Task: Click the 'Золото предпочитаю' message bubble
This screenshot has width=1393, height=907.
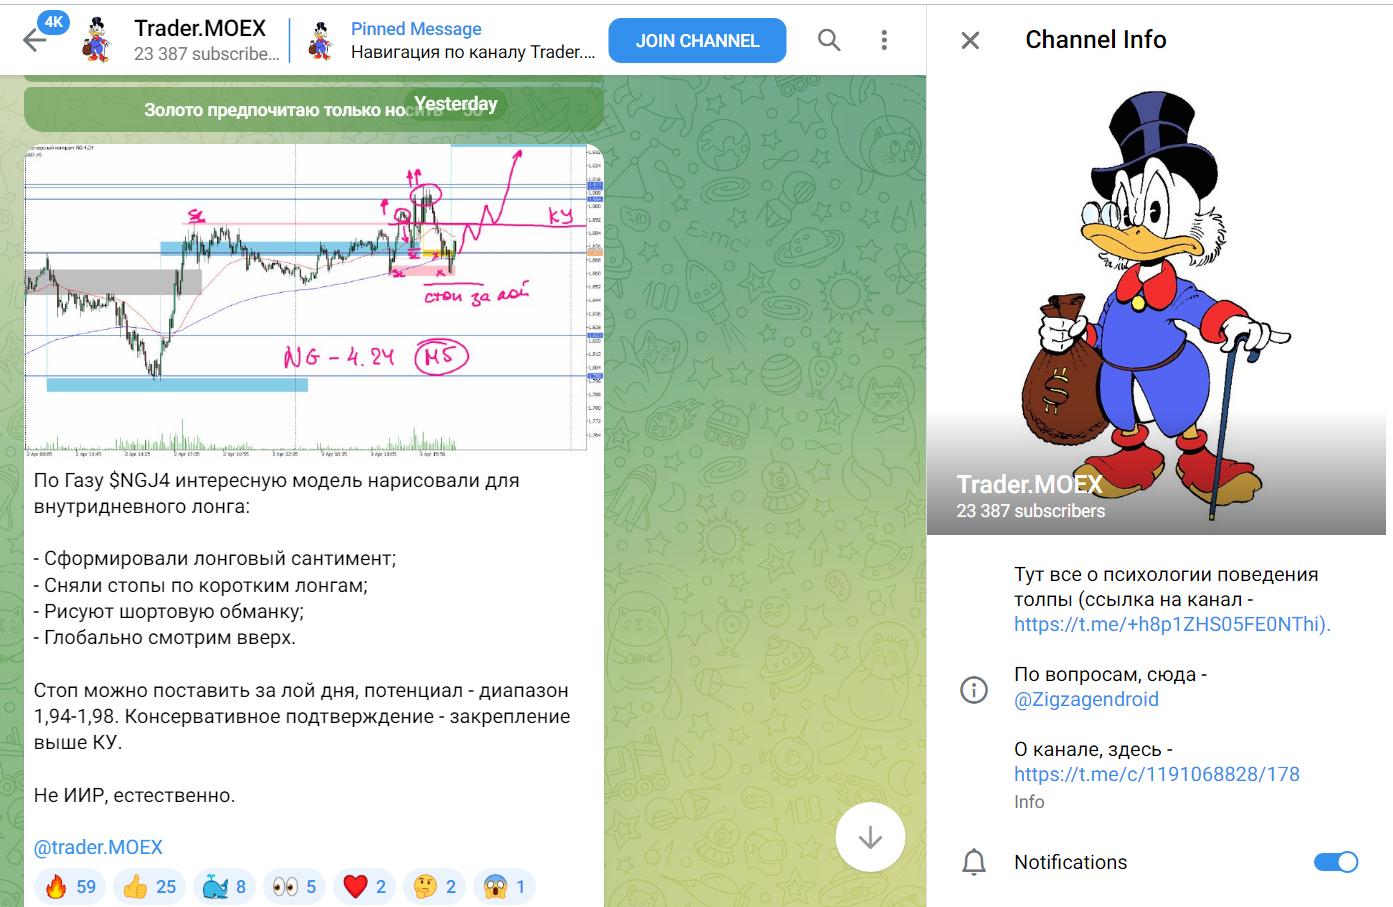Action: coord(314,108)
